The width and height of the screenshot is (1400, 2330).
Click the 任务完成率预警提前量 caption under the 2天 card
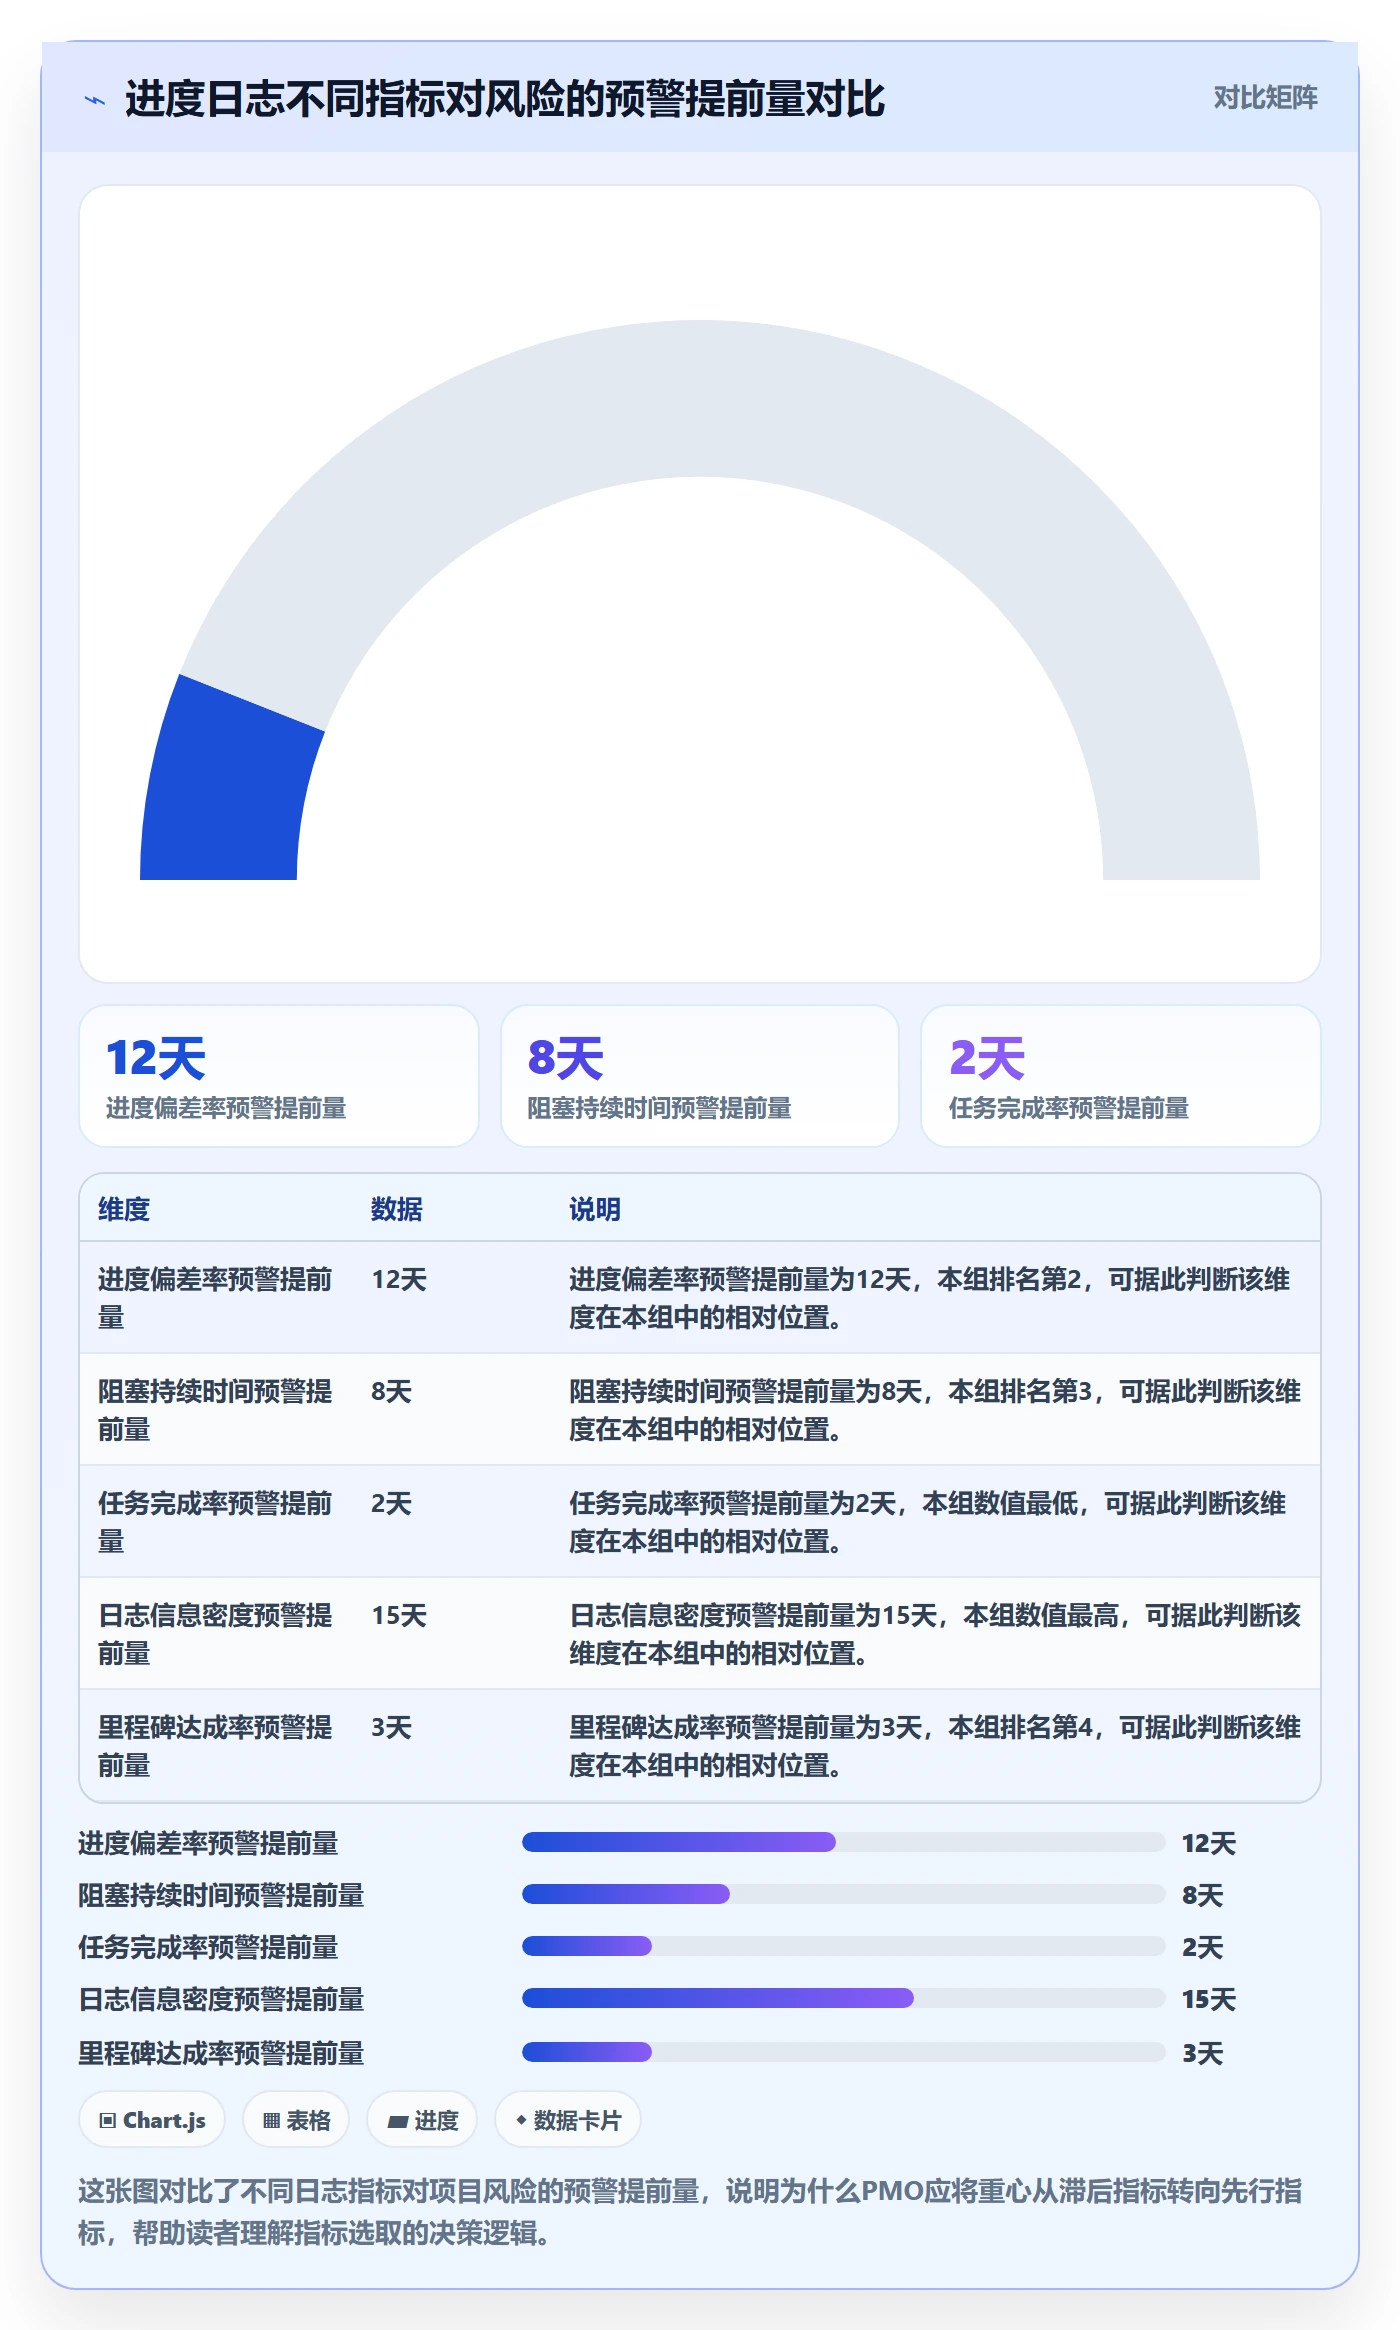1069,1108
